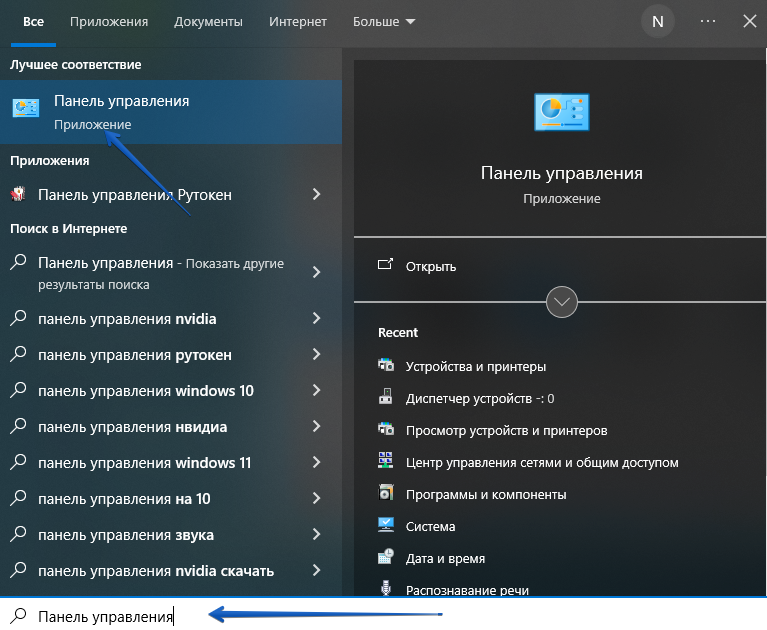Click the Rutoken control panel icon
The height and width of the screenshot is (630, 767).
tap(18, 195)
